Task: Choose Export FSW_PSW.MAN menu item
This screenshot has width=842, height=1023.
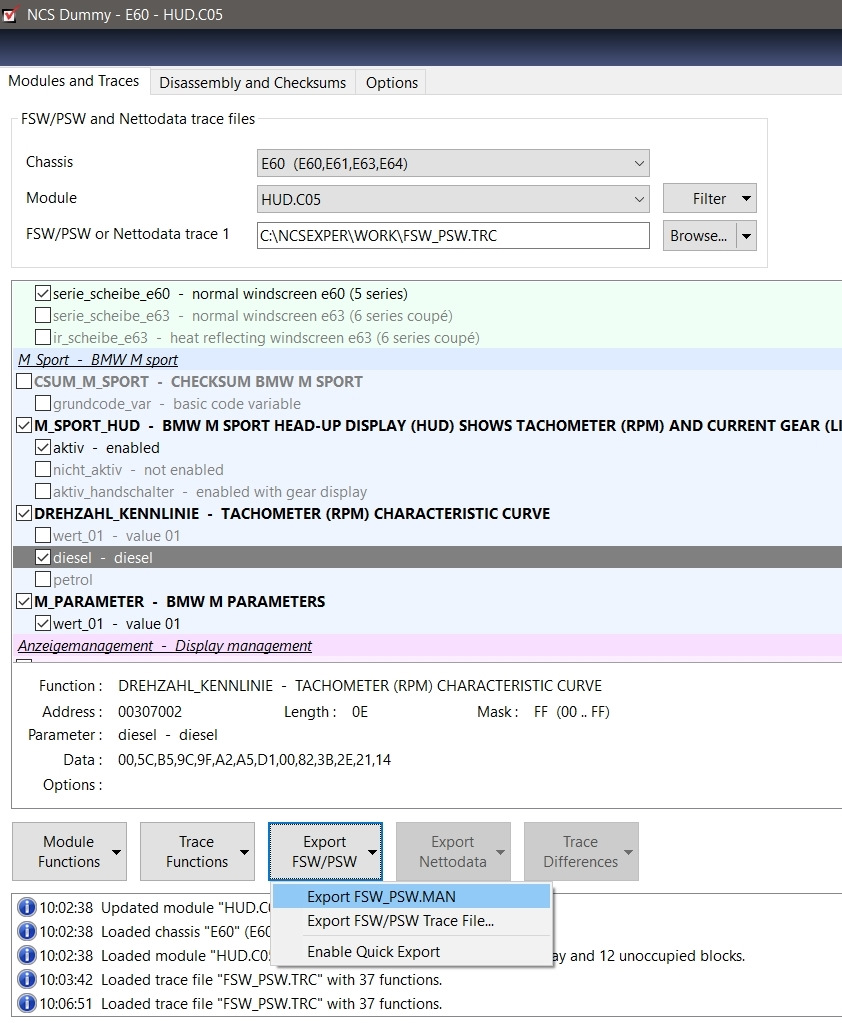Action: click(412, 896)
